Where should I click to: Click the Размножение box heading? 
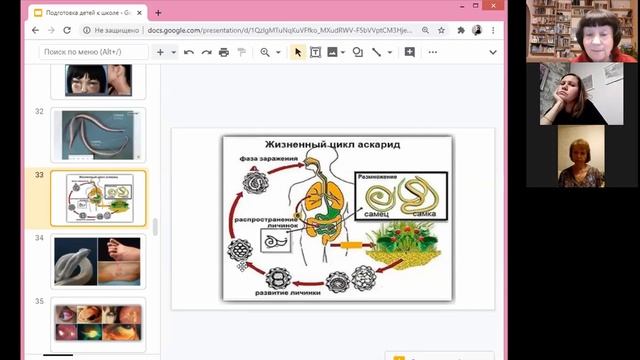coord(377,177)
